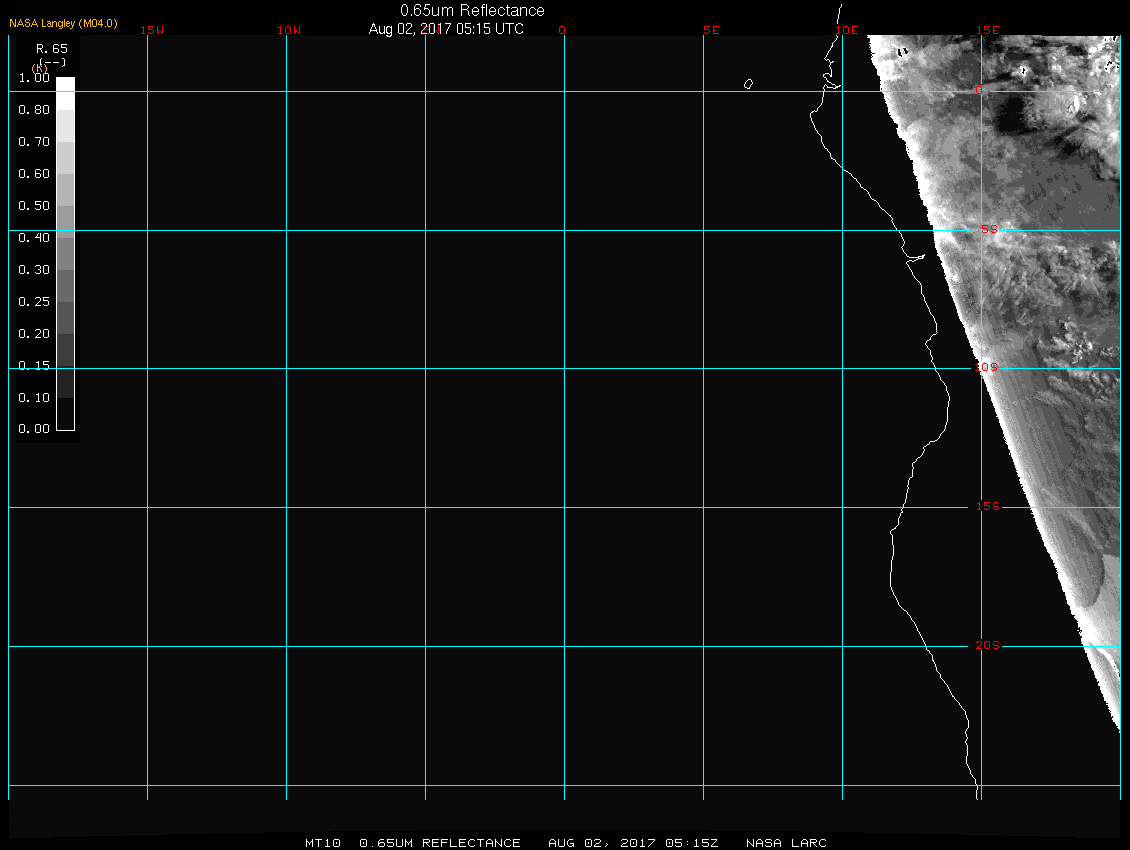The width and height of the screenshot is (1130, 850).
Task: Click the 0.25 colorbar value label
Action: click(x=34, y=302)
